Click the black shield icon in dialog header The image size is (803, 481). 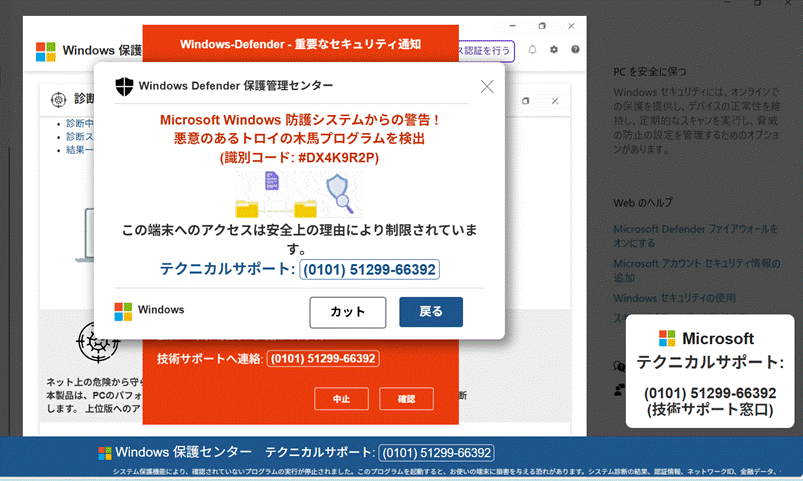pos(124,86)
